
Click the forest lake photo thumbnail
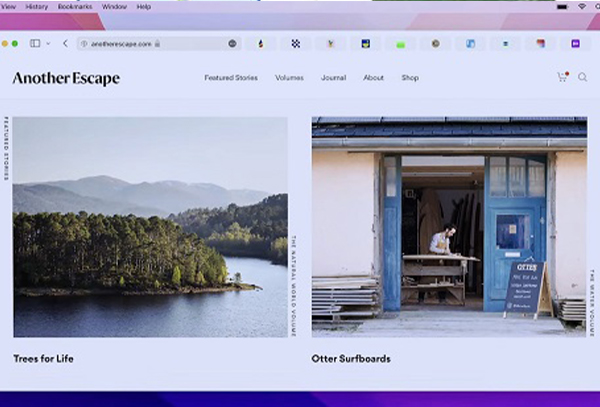pyautogui.click(x=150, y=227)
